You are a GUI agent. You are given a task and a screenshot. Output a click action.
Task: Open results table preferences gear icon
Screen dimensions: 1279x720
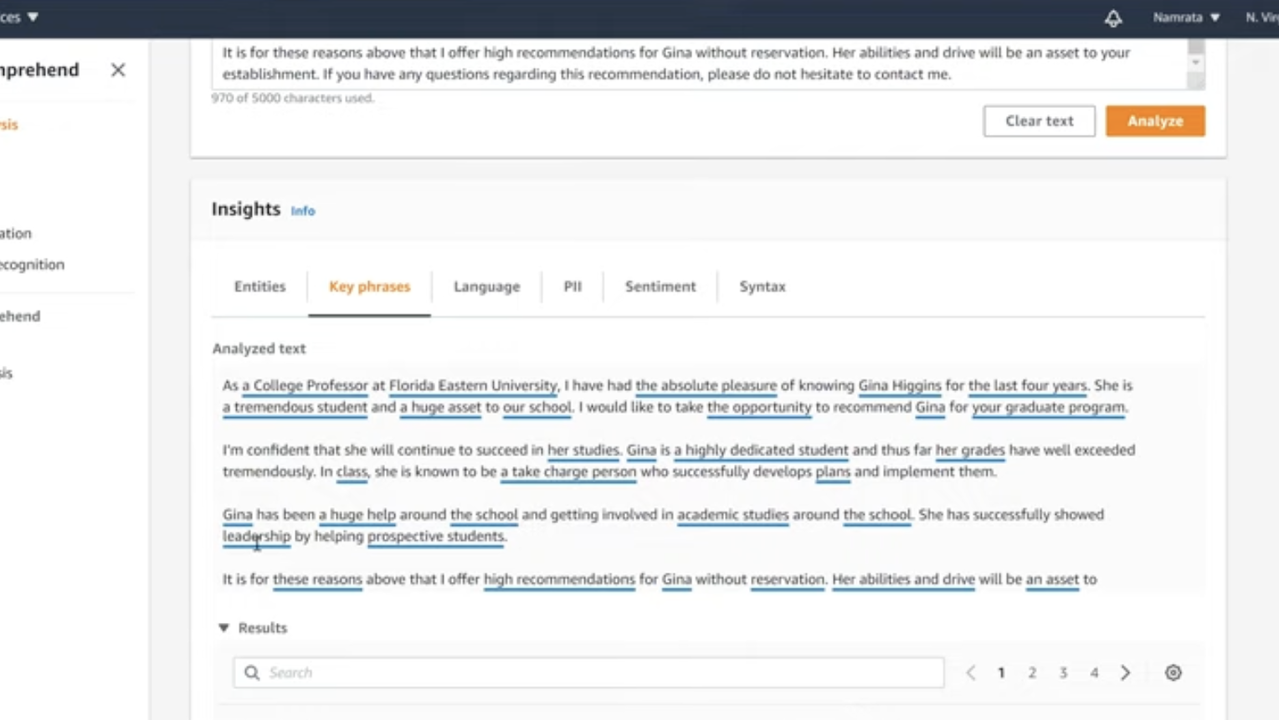click(x=1172, y=672)
